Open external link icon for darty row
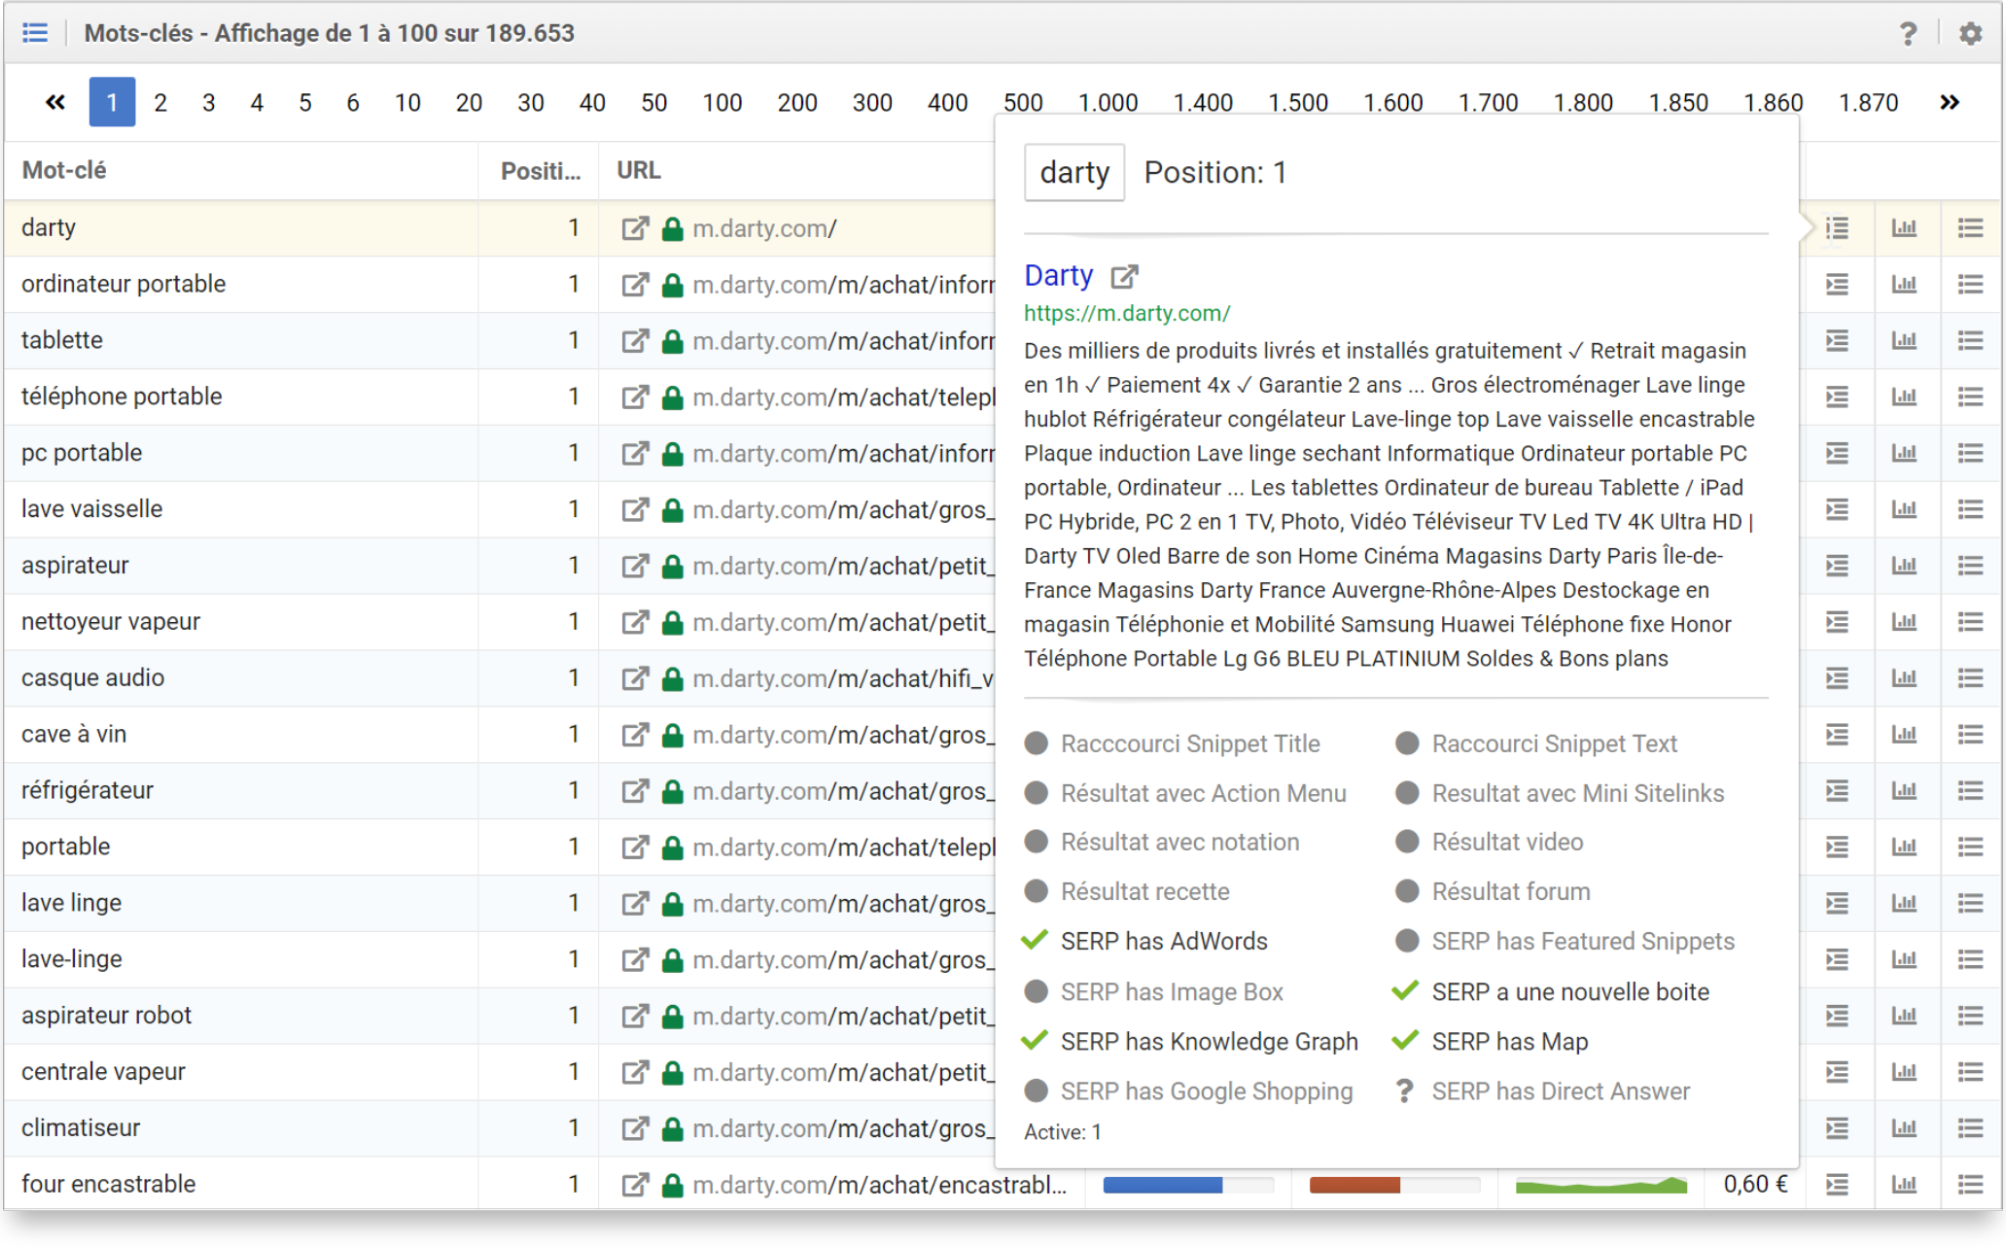This screenshot has width=2006, height=1252. pyautogui.click(x=635, y=228)
